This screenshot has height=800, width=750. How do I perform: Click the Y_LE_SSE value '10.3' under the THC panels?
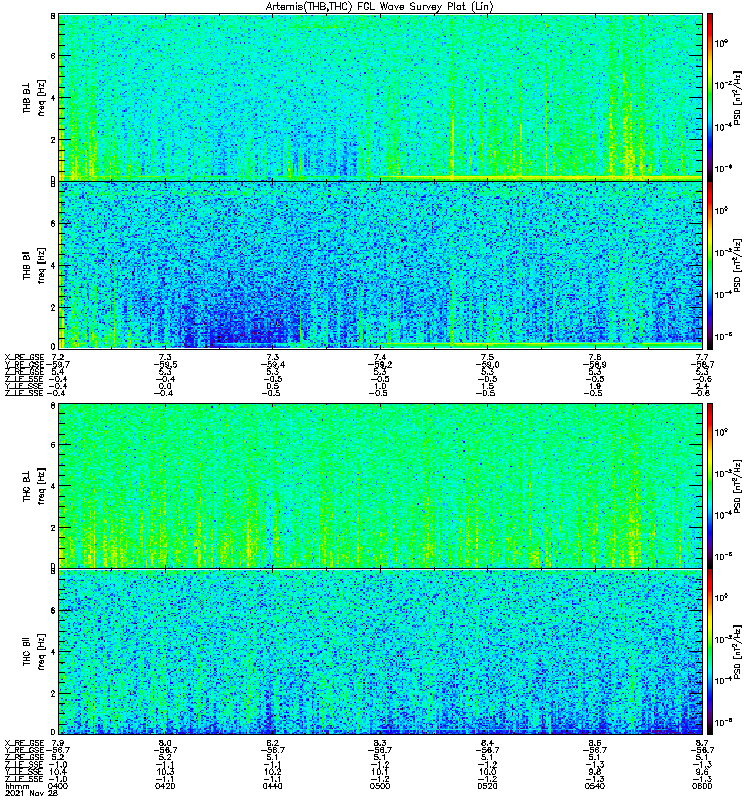click(x=165, y=772)
